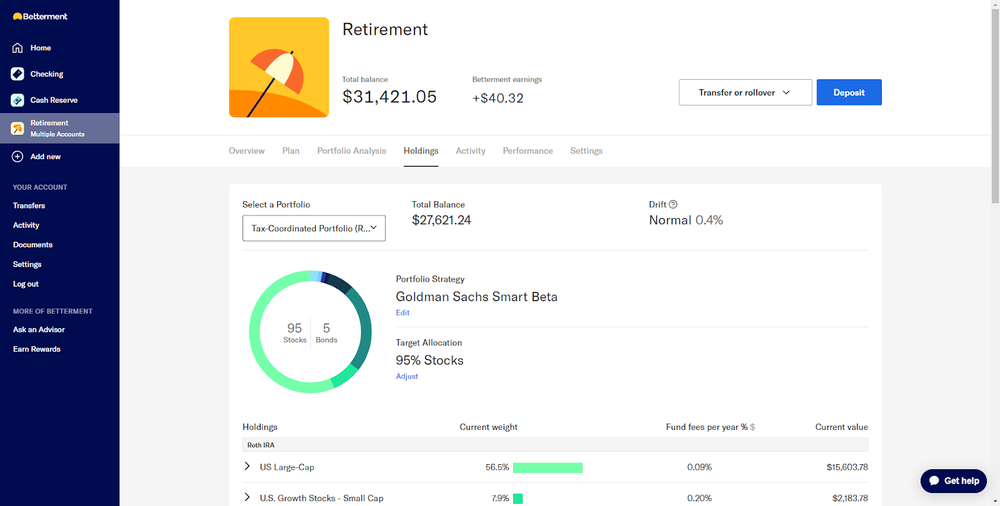Click the Get help chat bubble icon
Screen dimensions: 1000x506
(934, 481)
